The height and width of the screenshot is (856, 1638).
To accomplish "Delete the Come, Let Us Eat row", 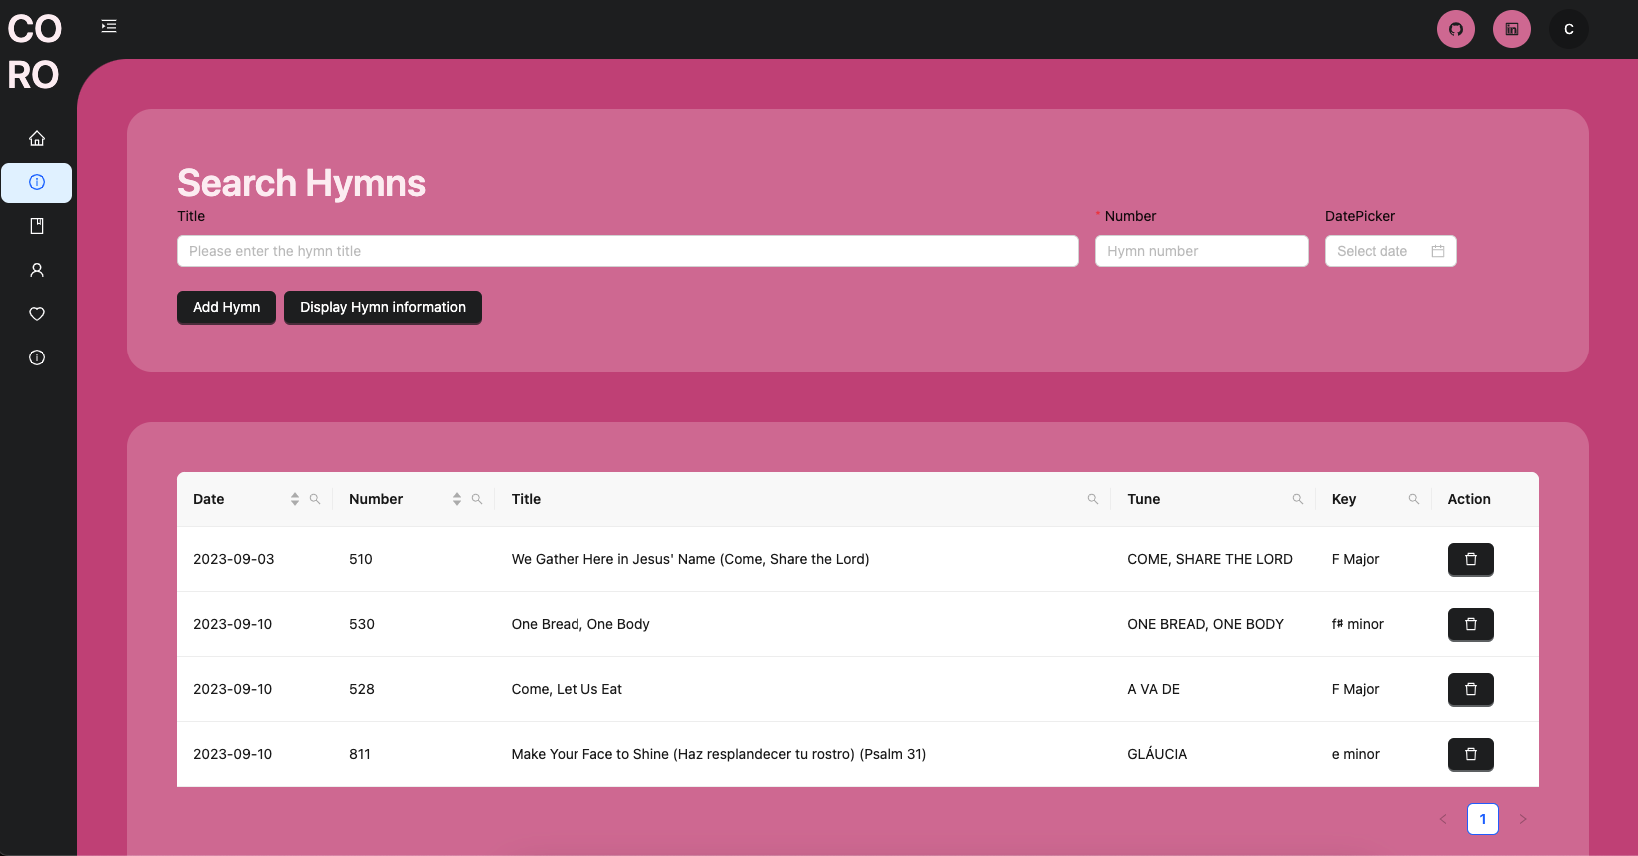I will [x=1470, y=689].
